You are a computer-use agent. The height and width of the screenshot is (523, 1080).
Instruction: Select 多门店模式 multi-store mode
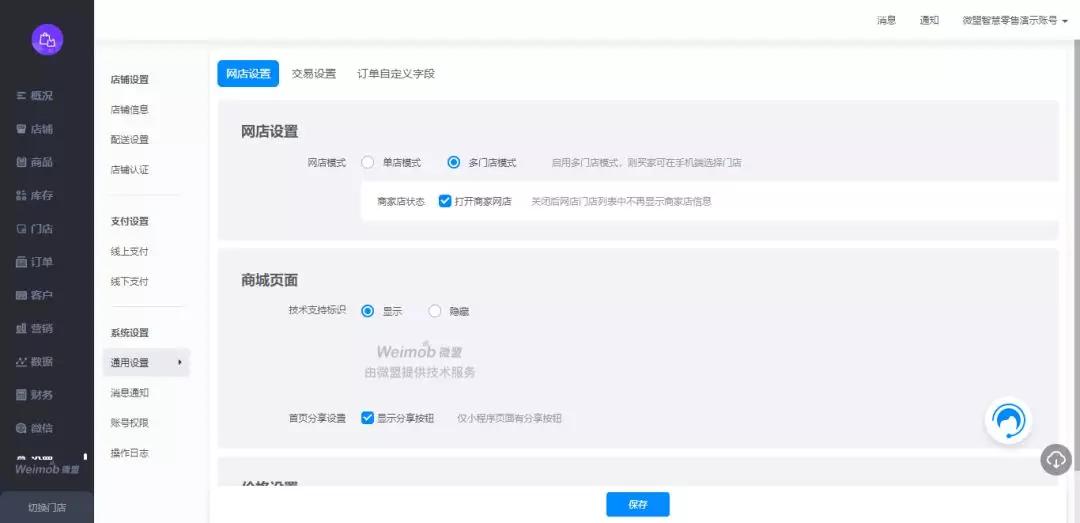453,163
